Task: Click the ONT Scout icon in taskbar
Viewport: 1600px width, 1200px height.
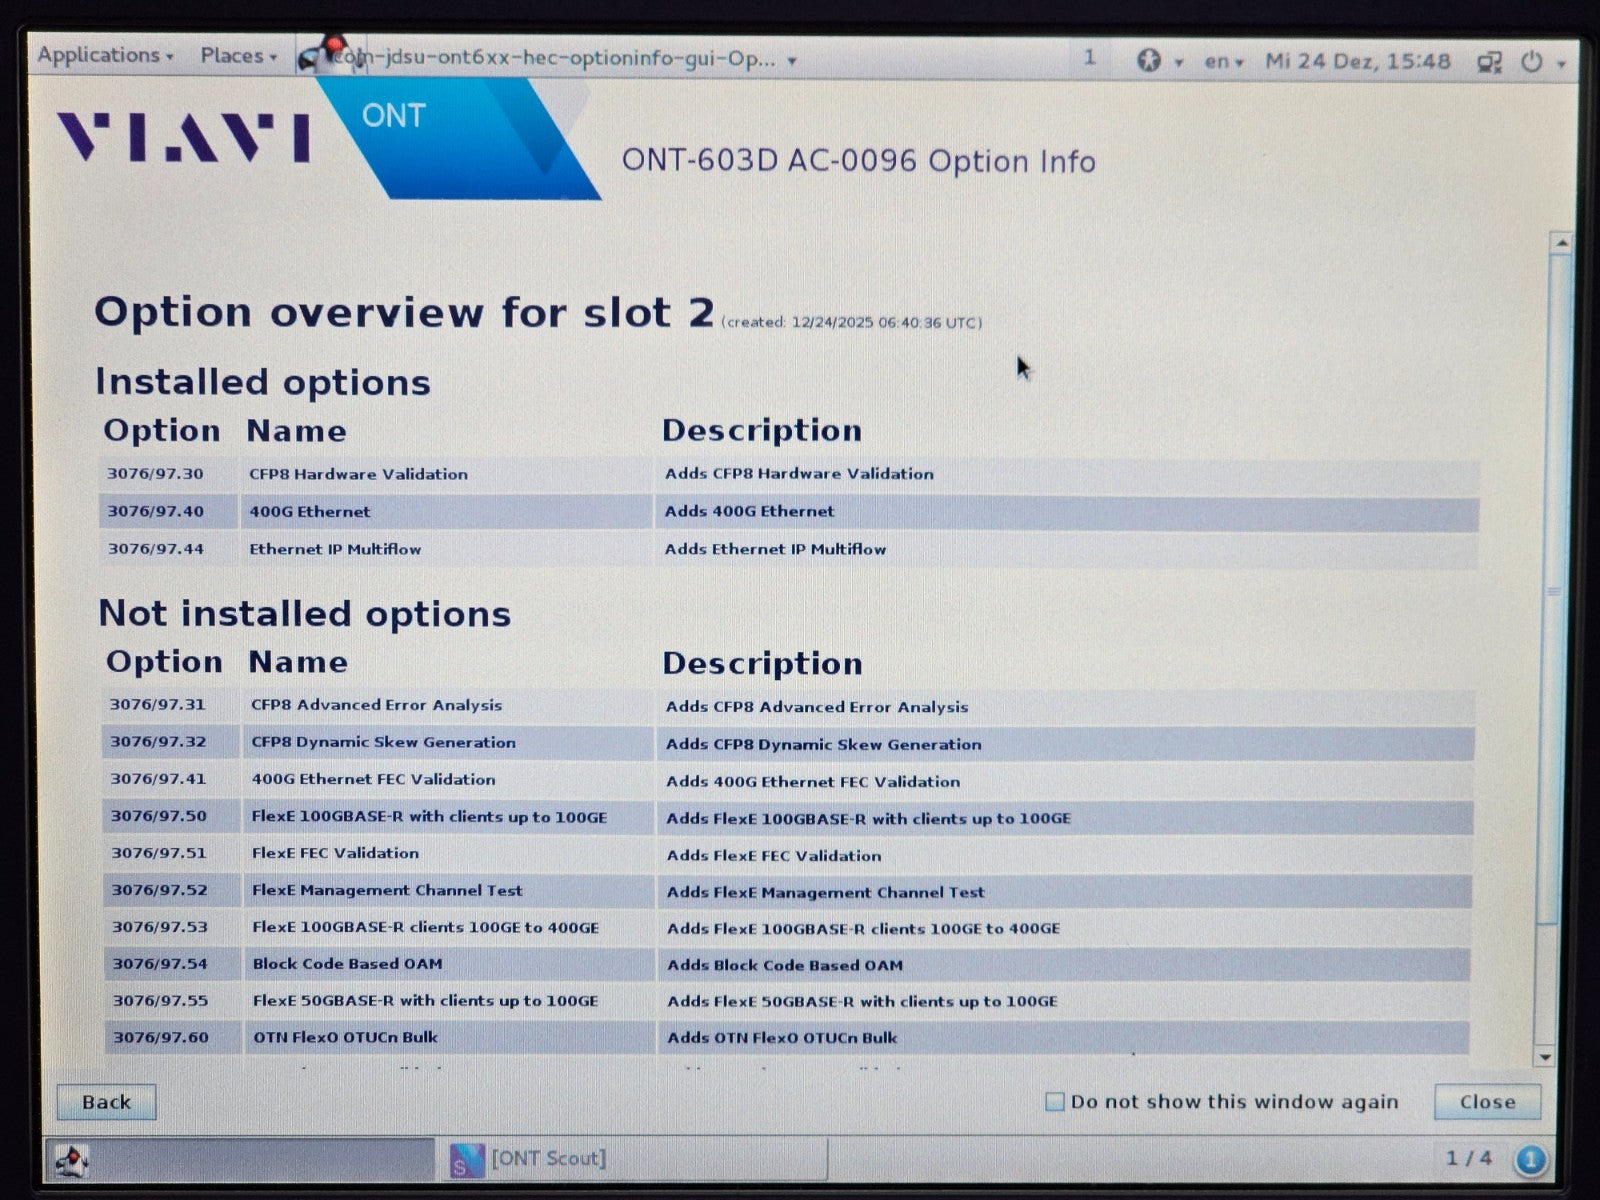Action: coord(467,1160)
